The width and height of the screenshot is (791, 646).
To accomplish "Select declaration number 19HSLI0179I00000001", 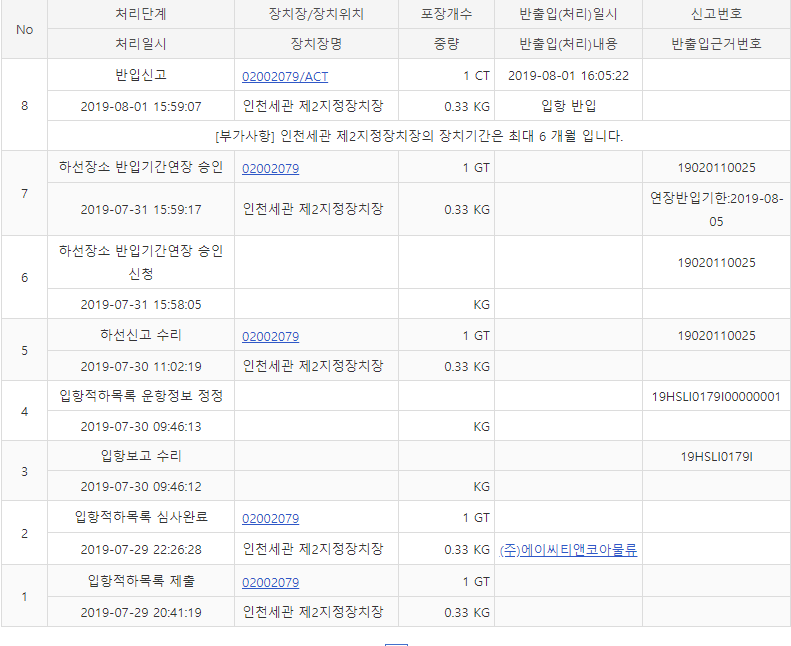I will [x=716, y=396].
